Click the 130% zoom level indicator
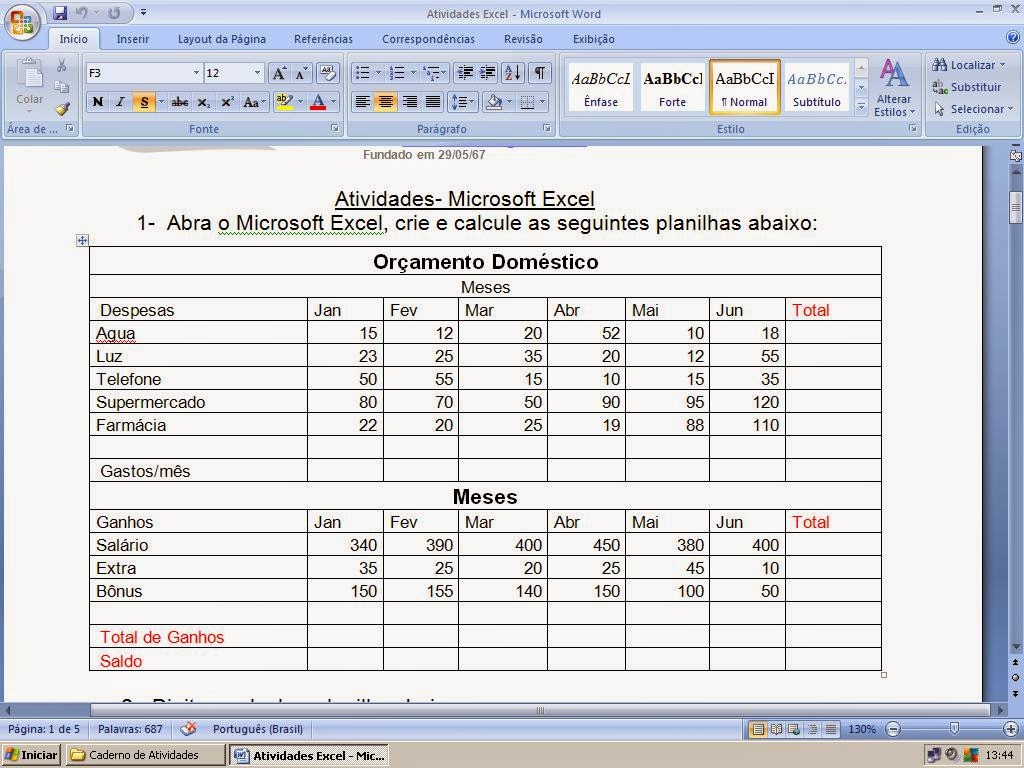Screen dimensions: 1024x768 tap(862, 729)
